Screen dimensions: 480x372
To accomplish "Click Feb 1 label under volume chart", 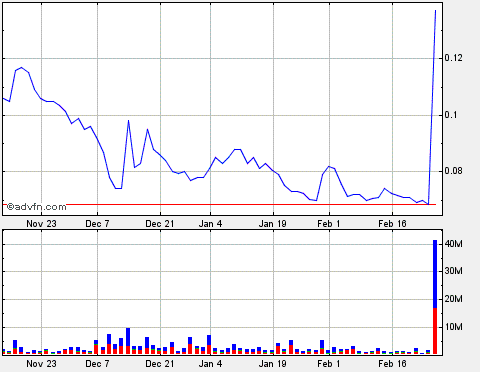I will coord(329,364).
